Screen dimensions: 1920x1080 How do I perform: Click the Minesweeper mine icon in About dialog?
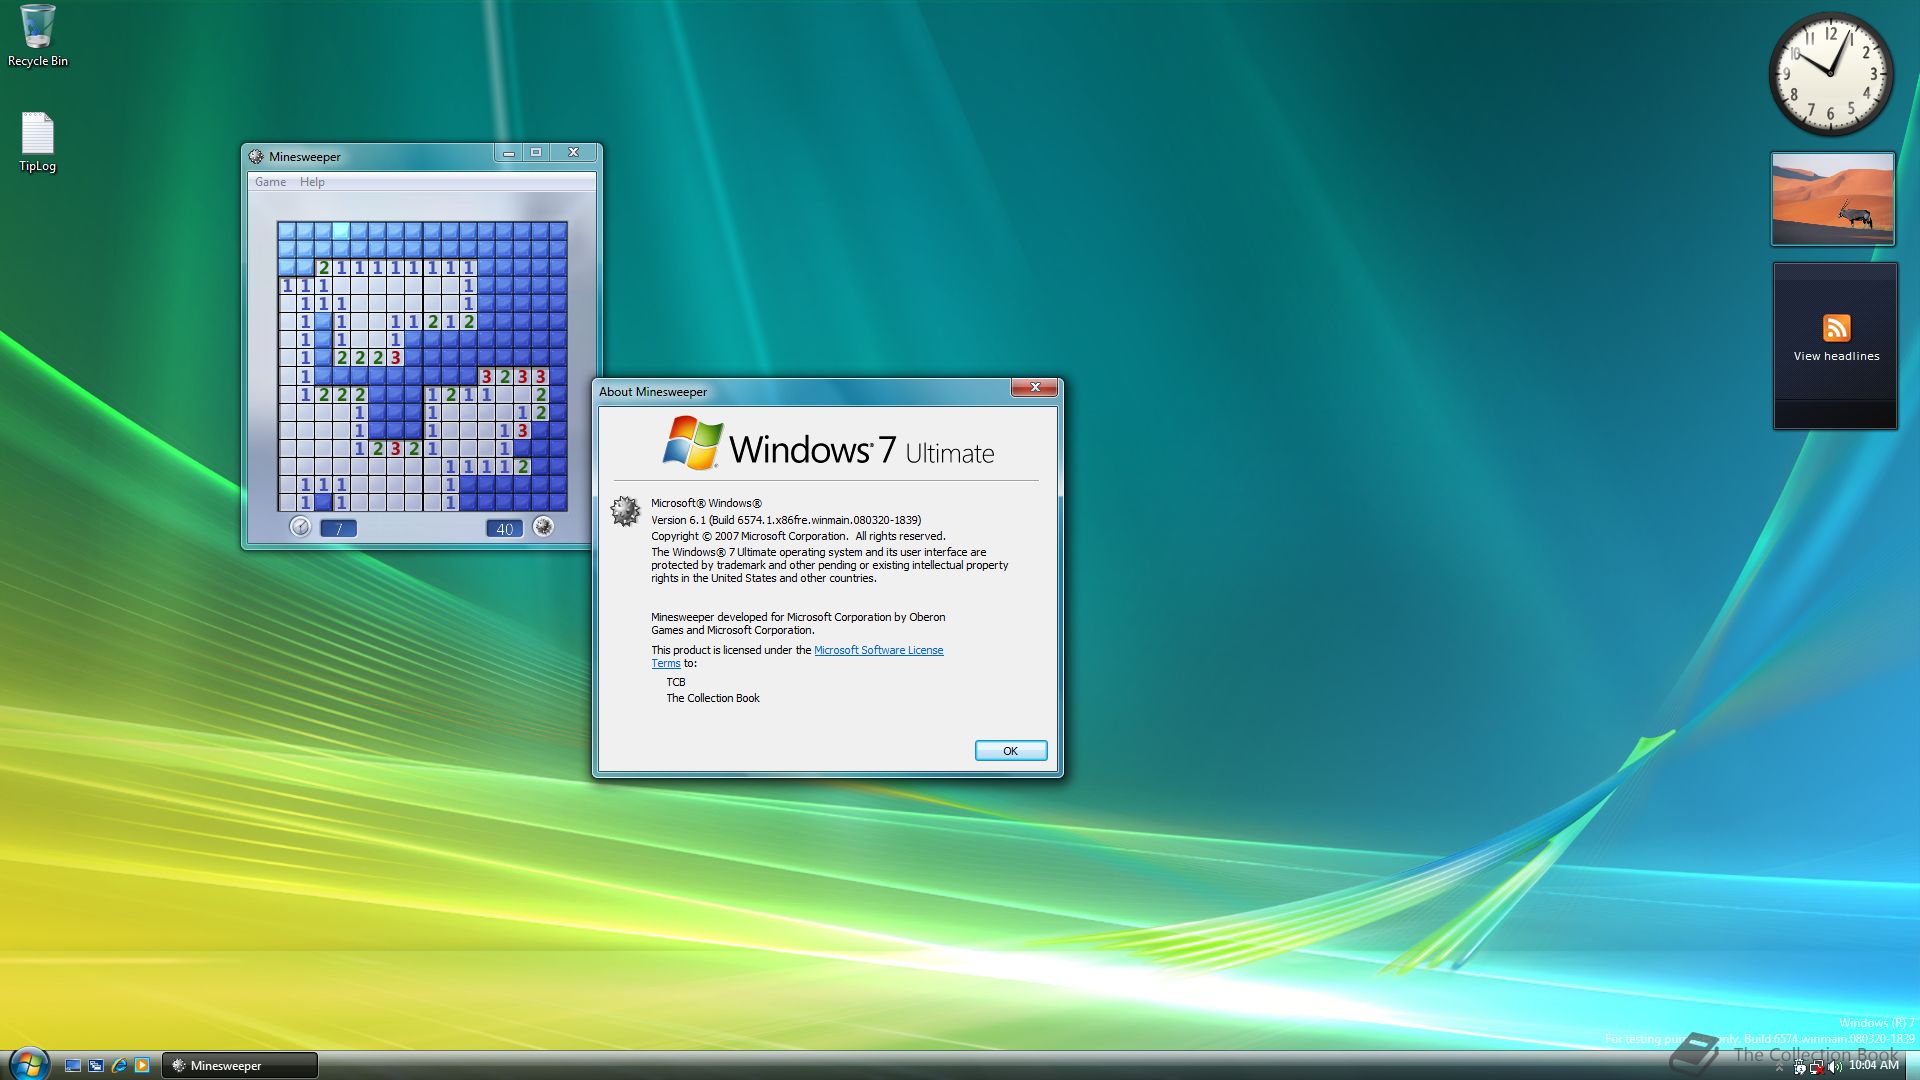tap(625, 511)
